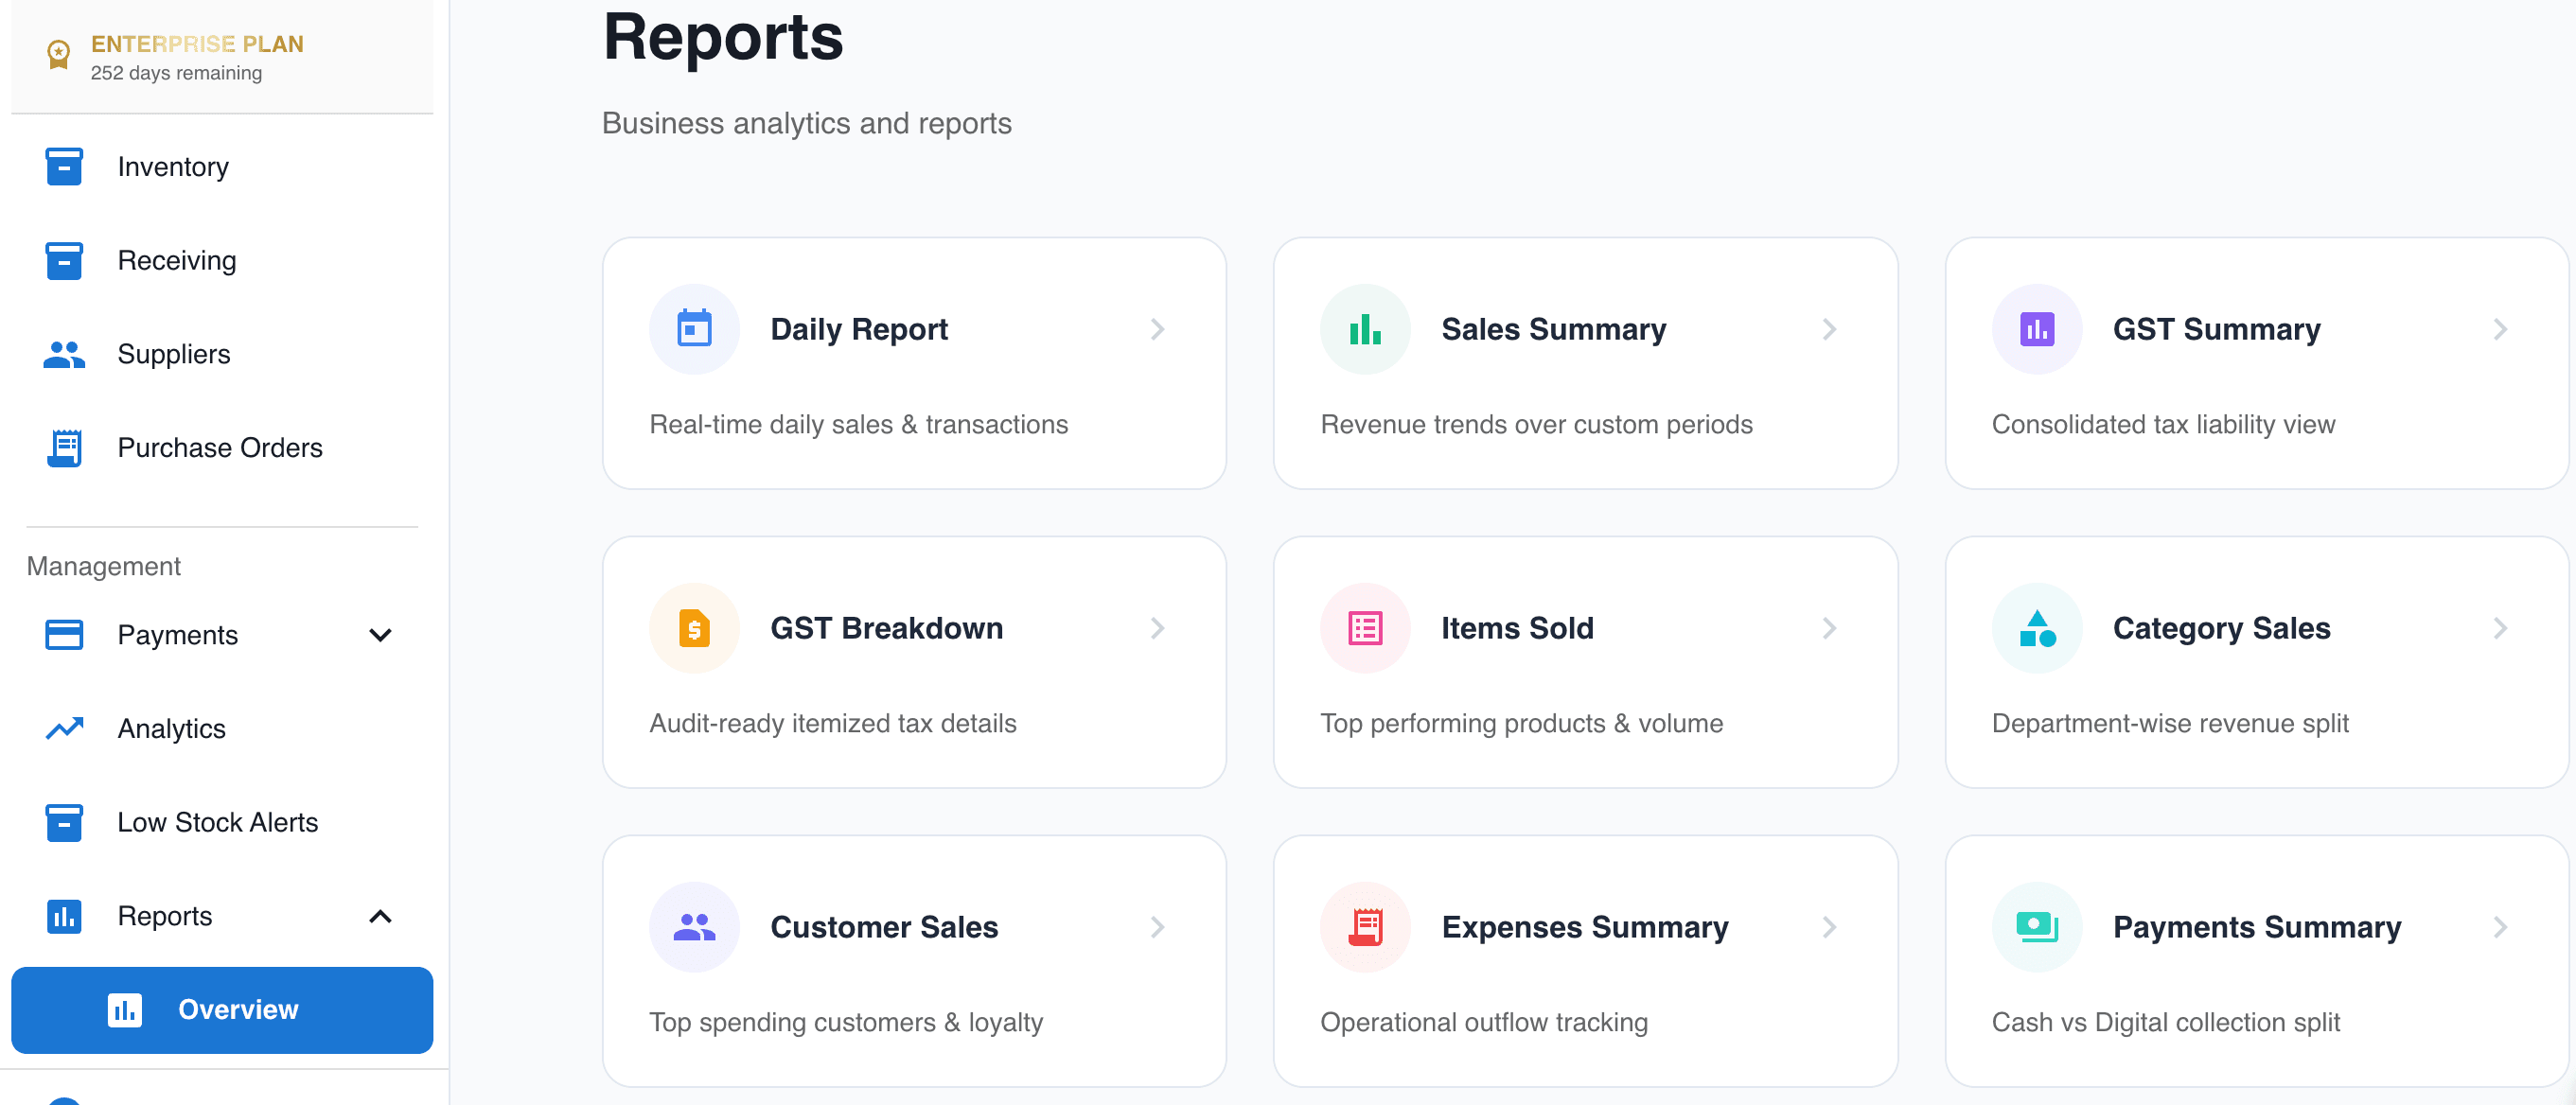Open Customer Sales via its arrow
Image resolution: width=2576 pixels, height=1105 pixels.
1157,927
